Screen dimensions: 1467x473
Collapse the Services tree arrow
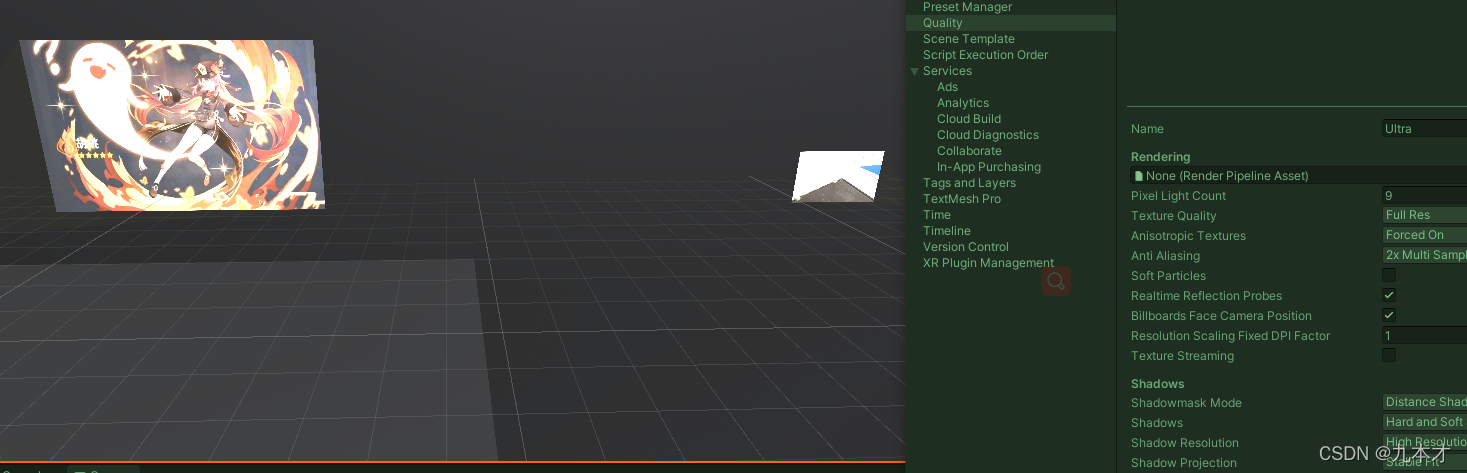pos(914,71)
